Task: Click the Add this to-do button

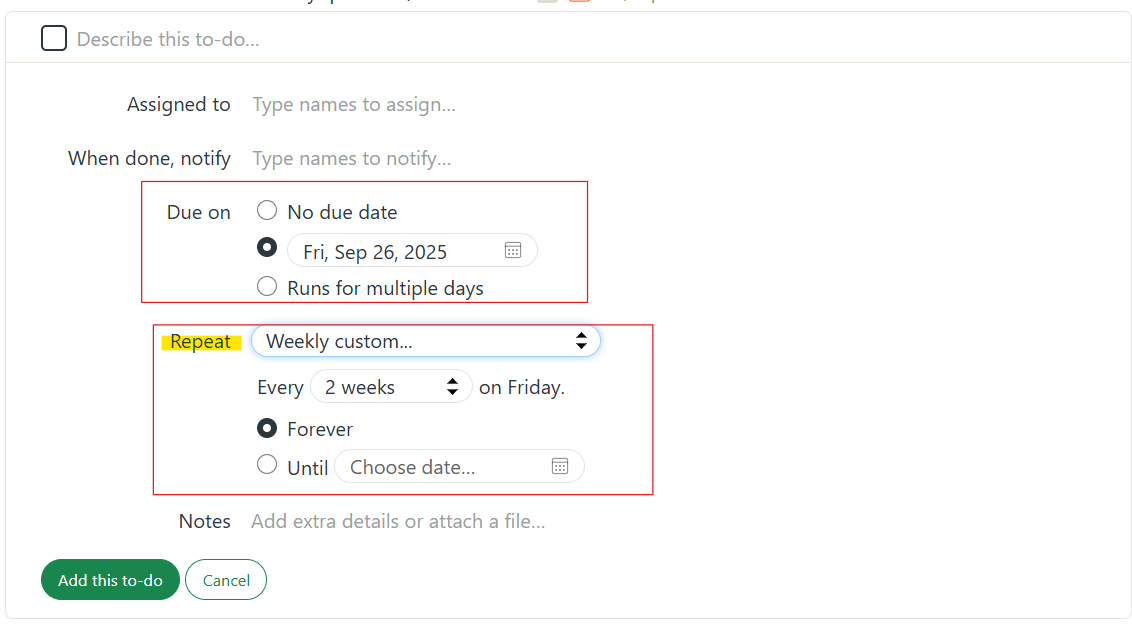Action: pyautogui.click(x=110, y=580)
